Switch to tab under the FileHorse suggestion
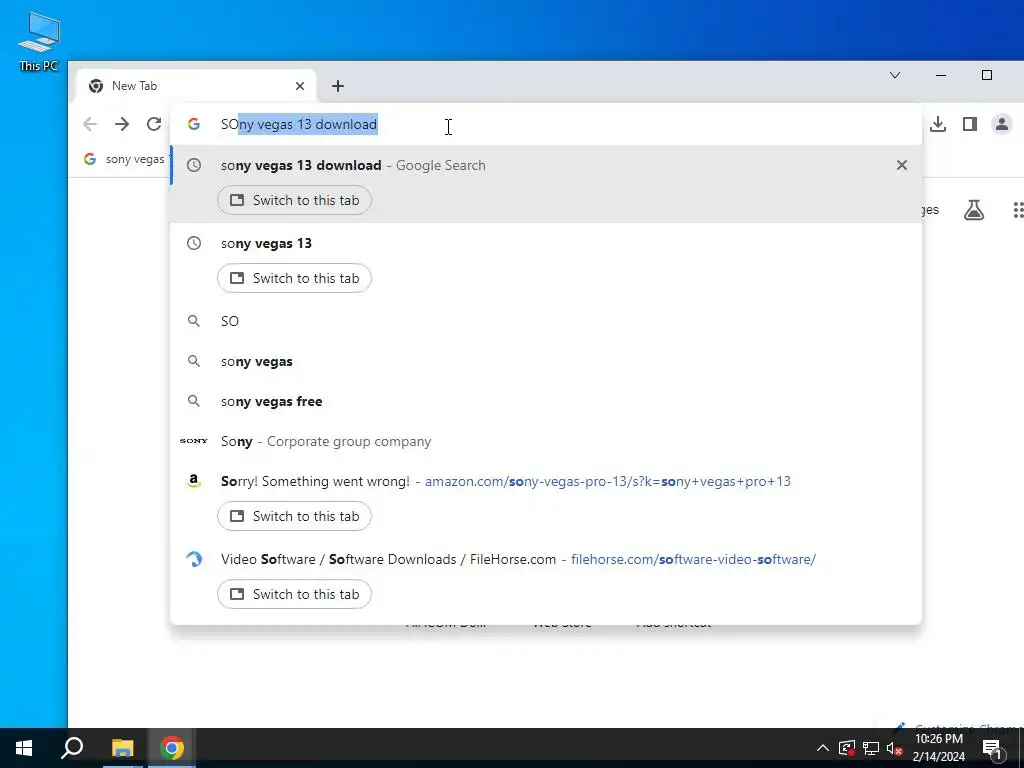Image resolution: width=1024 pixels, height=768 pixels. point(295,594)
